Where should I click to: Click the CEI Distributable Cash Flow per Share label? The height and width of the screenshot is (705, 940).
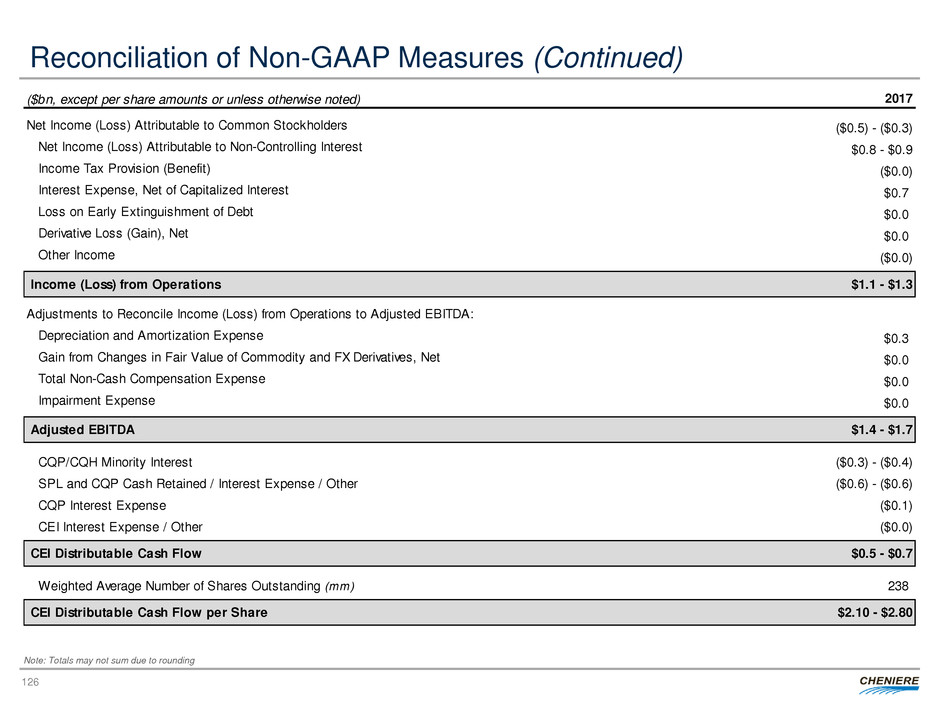pos(149,613)
